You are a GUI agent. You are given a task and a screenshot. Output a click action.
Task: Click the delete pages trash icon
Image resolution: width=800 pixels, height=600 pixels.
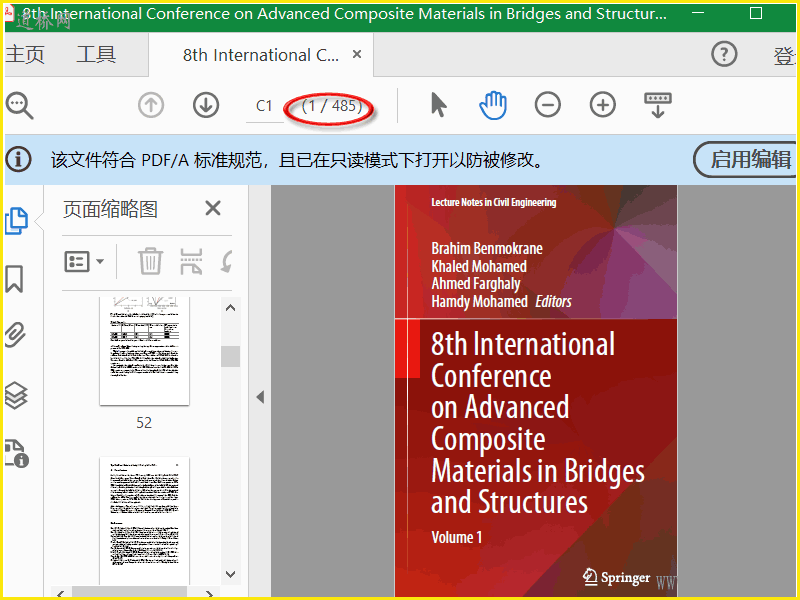tap(151, 261)
